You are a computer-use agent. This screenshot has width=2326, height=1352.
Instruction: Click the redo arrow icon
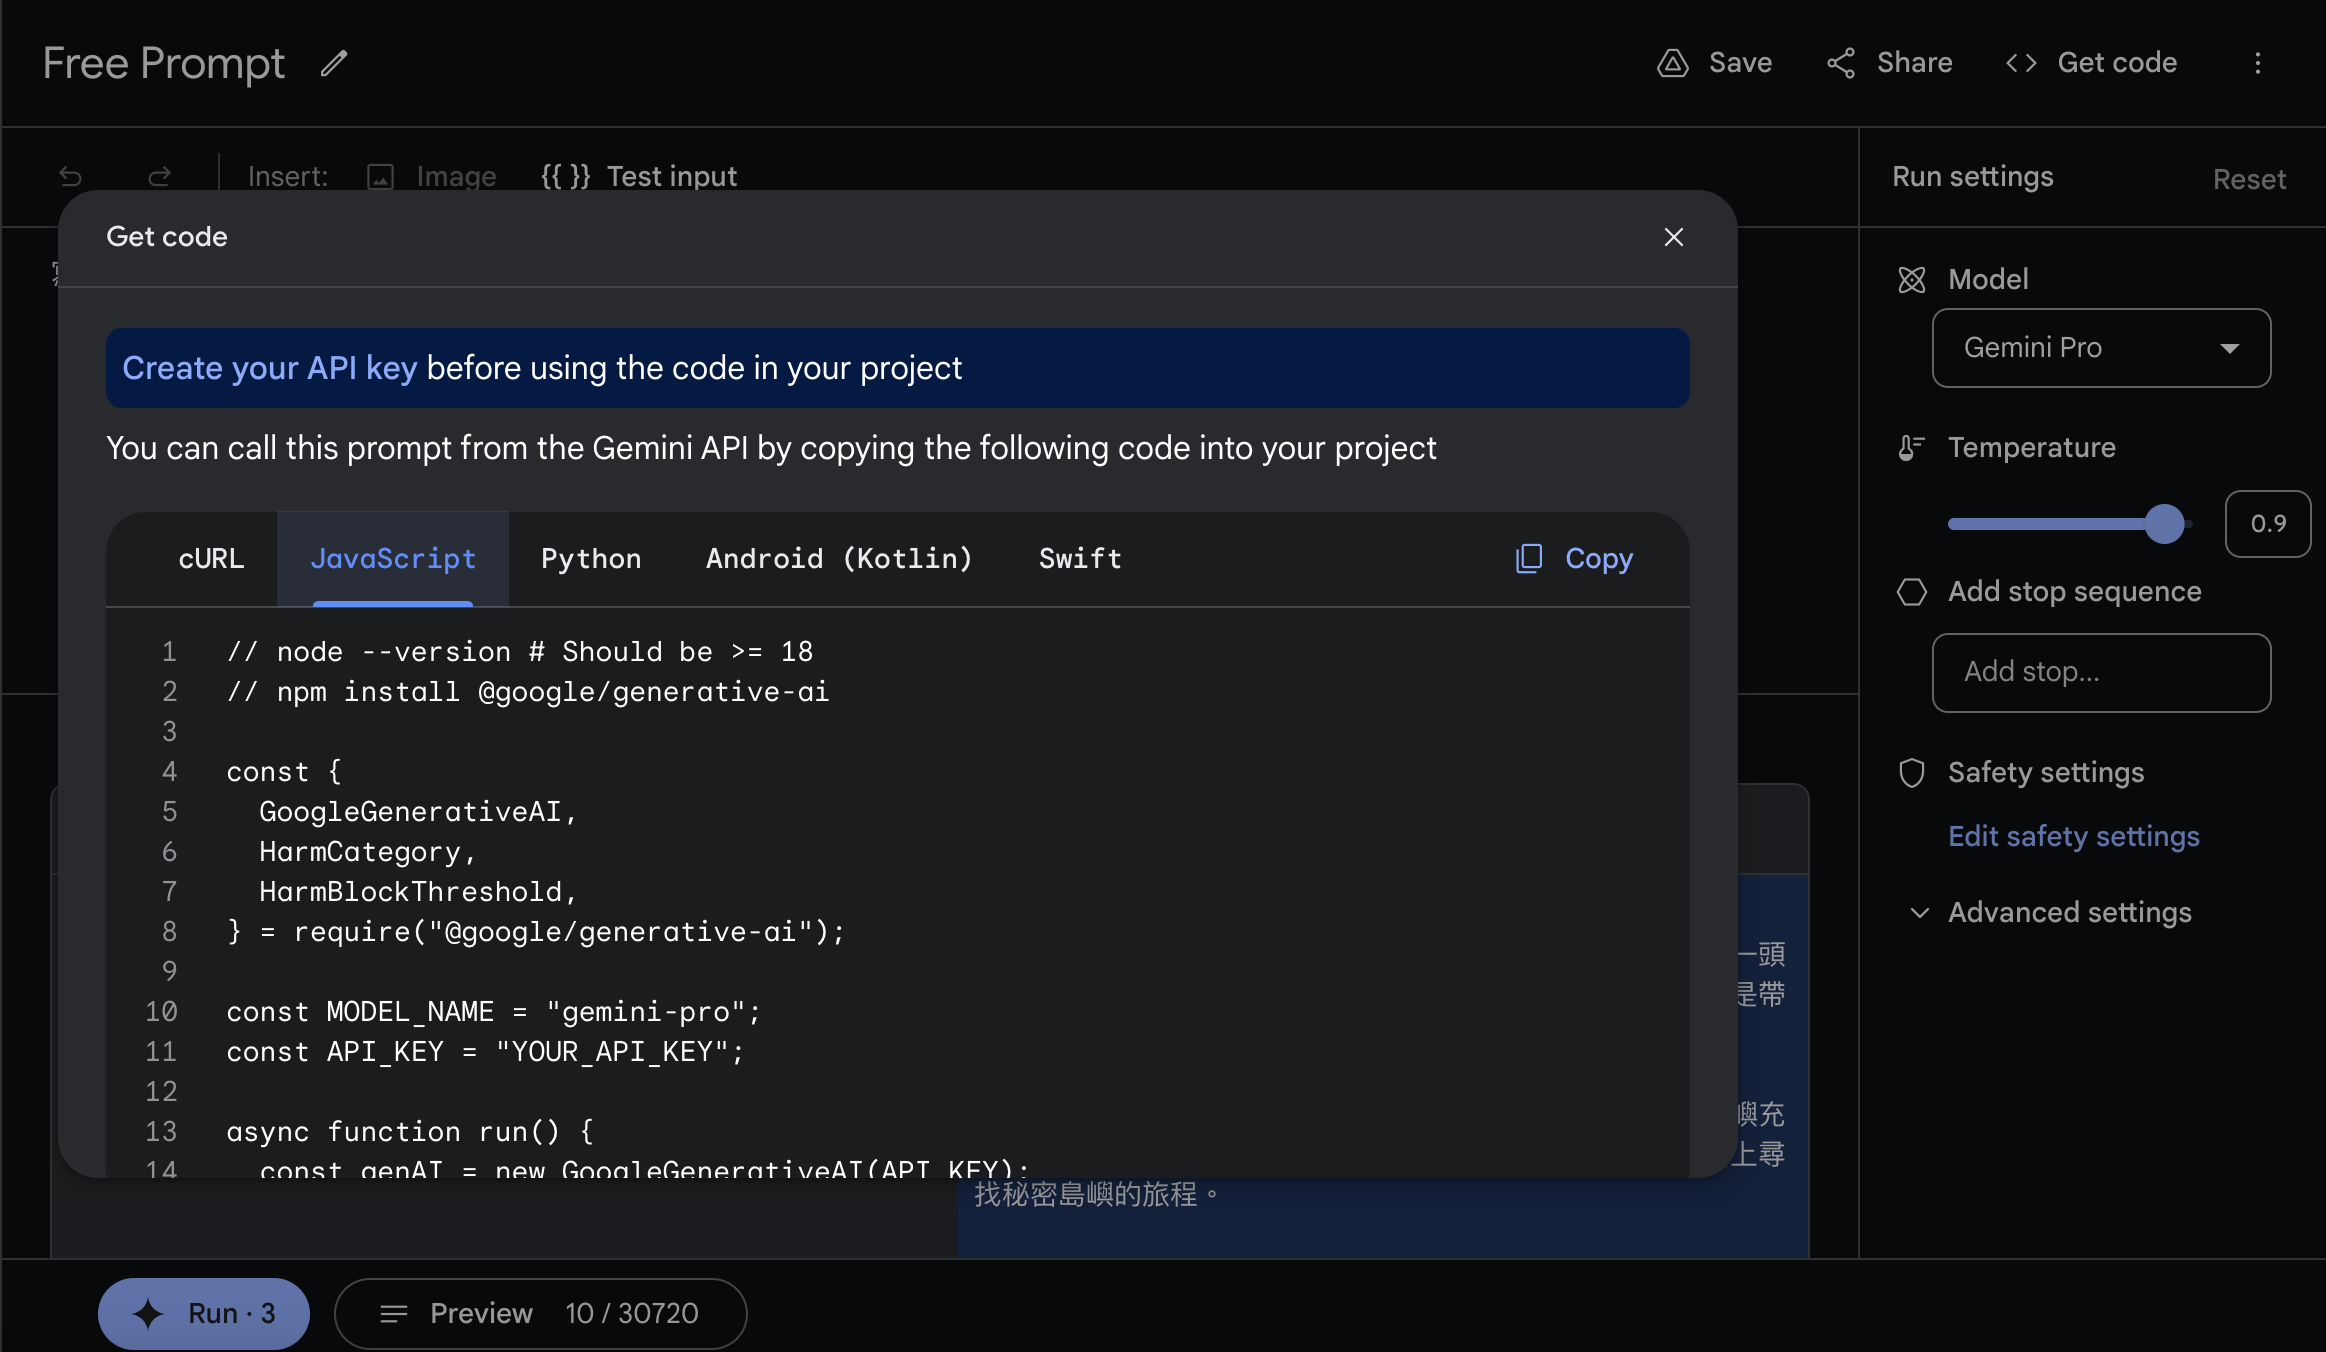point(160,176)
